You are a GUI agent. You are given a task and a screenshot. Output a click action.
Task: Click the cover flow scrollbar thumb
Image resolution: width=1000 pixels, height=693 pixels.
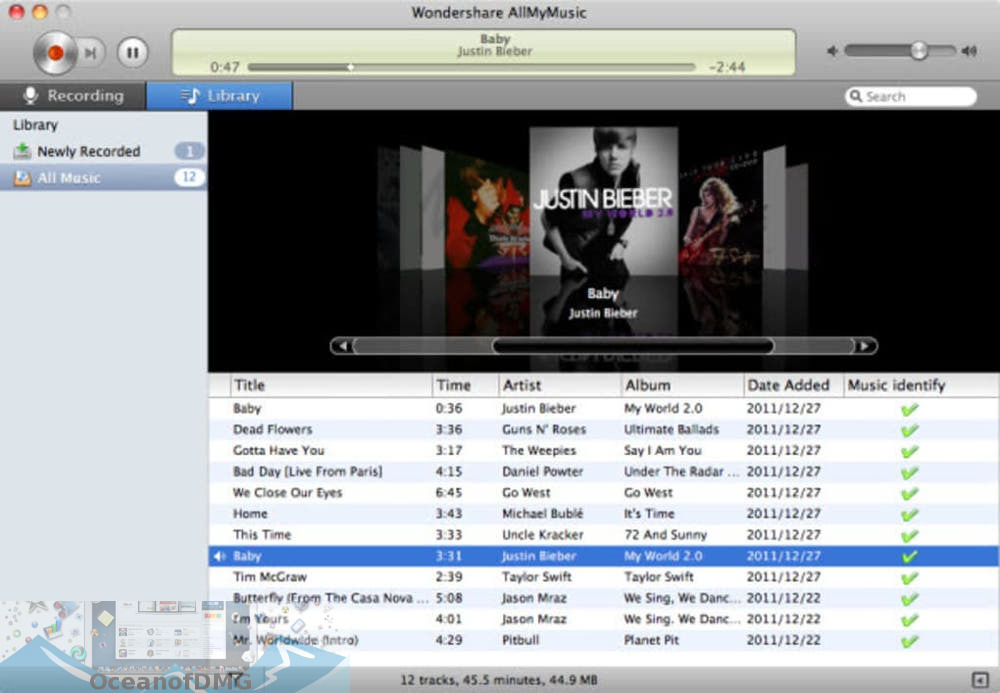point(633,346)
